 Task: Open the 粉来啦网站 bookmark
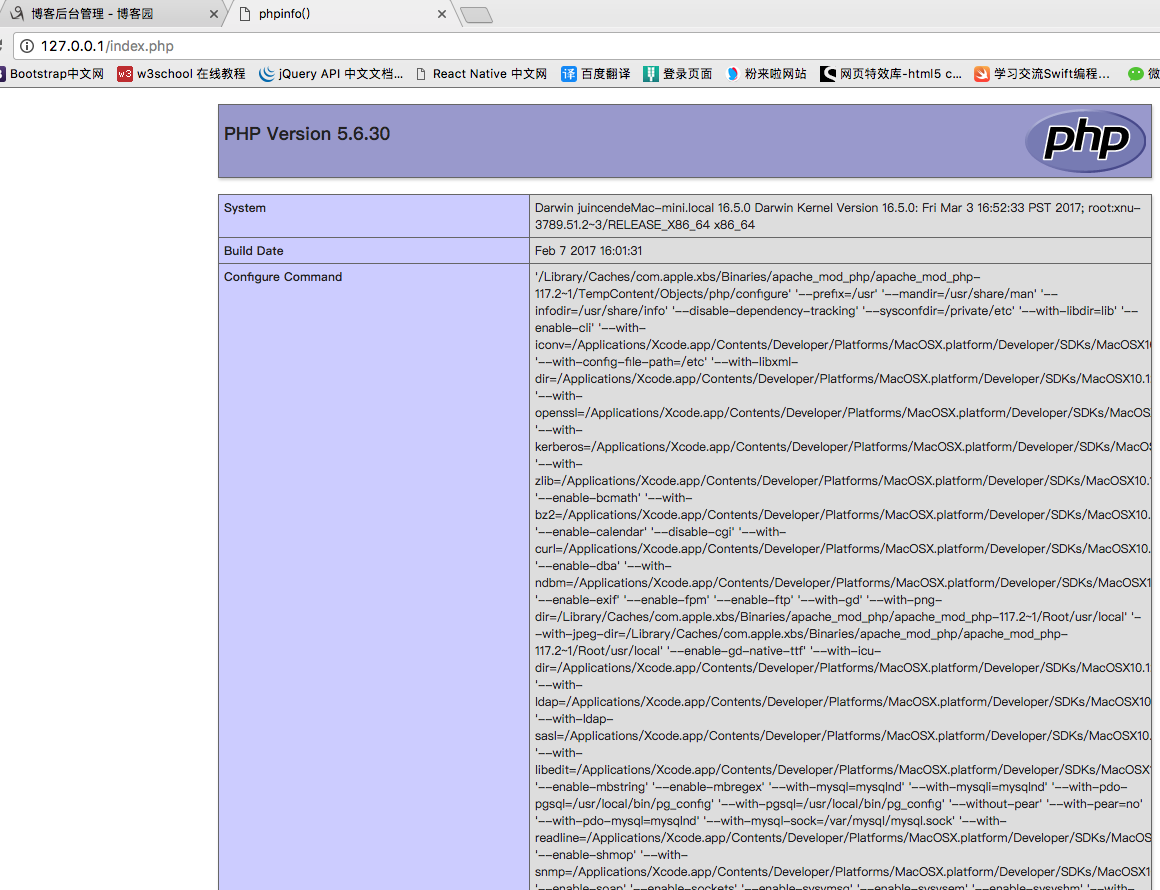pyautogui.click(x=766, y=74)
